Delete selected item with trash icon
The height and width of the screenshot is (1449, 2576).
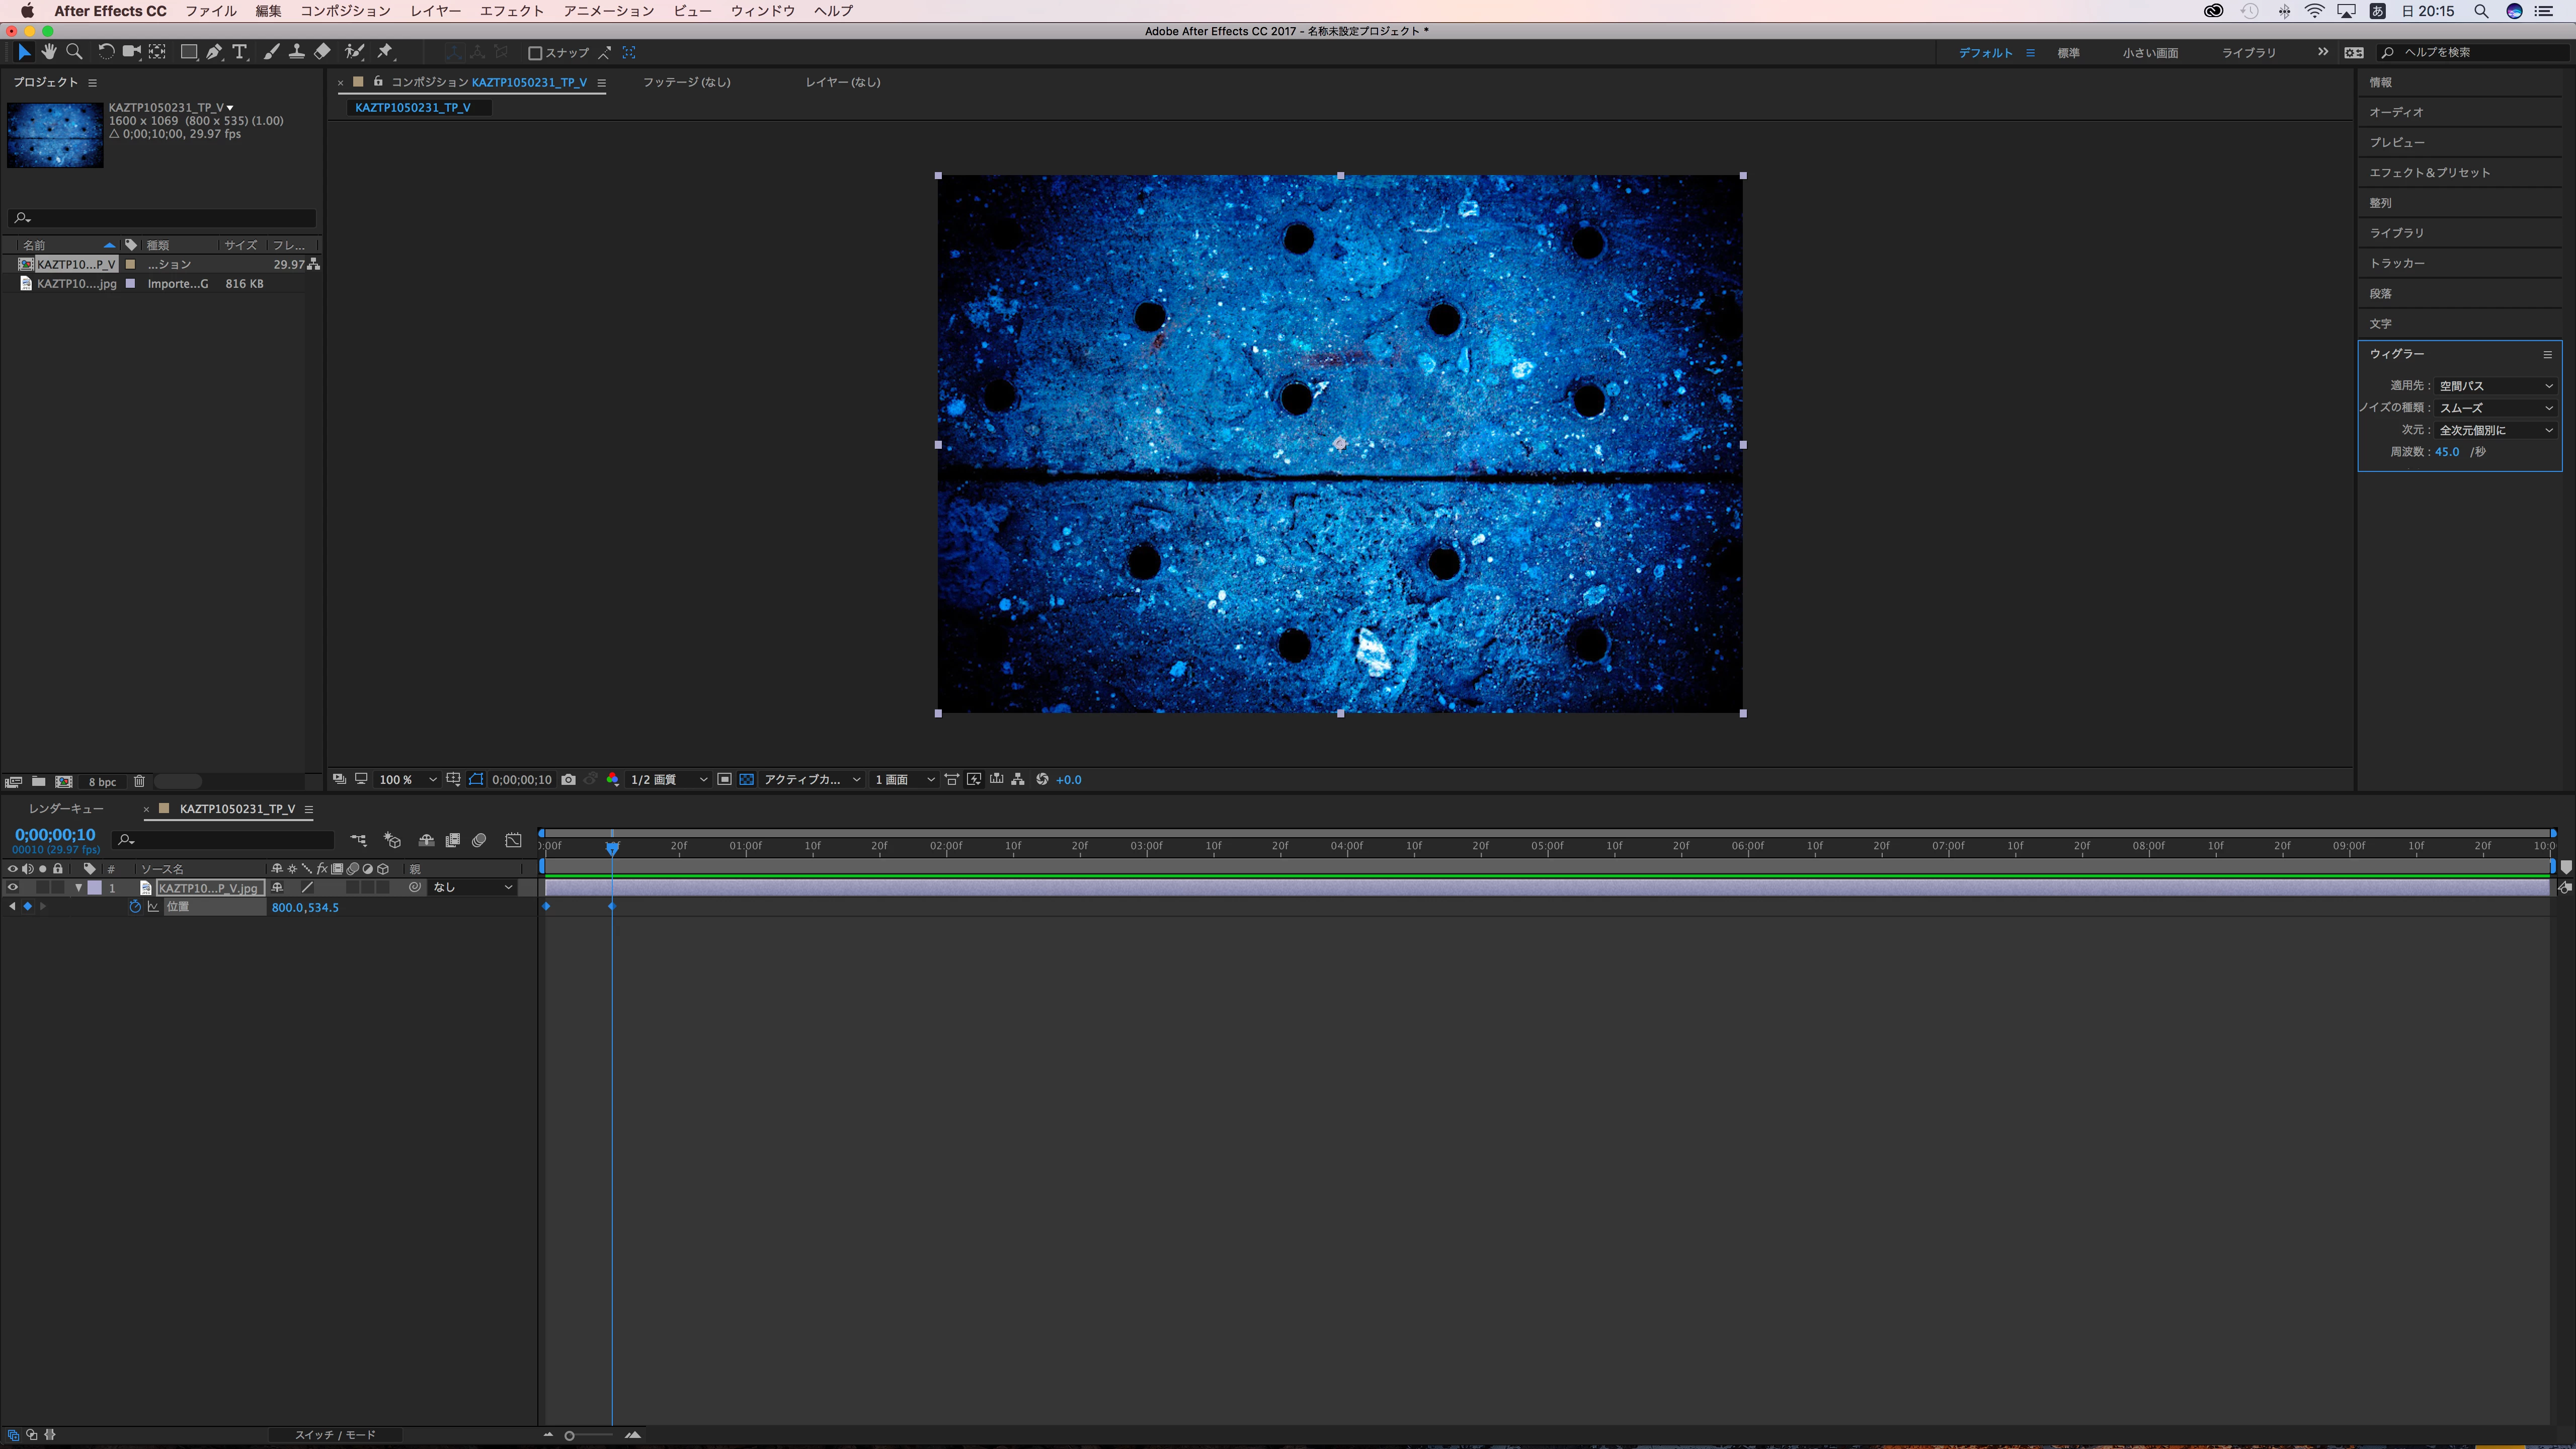click(x=139, y=782)
